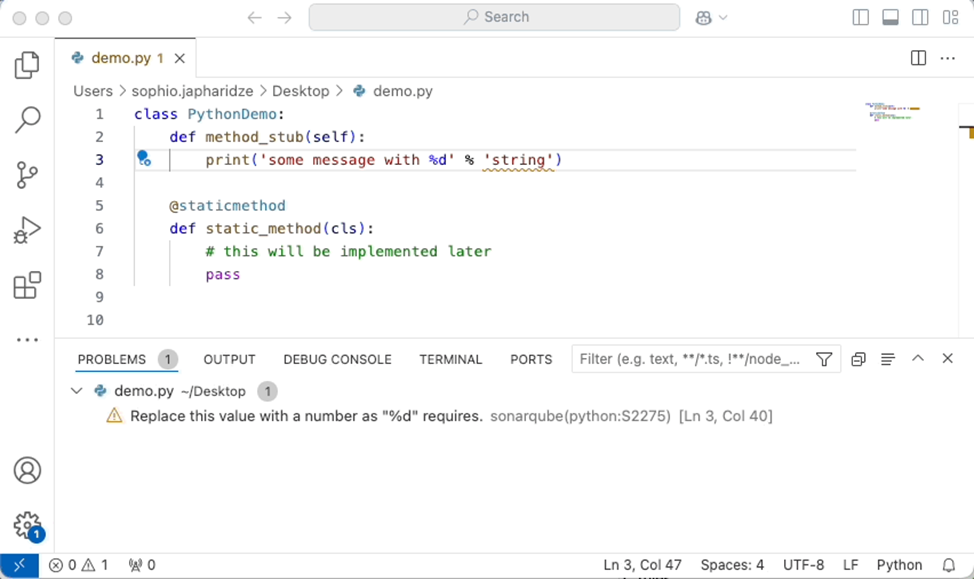
Task: Open Run and Debug view
Action: click(27, 230)
